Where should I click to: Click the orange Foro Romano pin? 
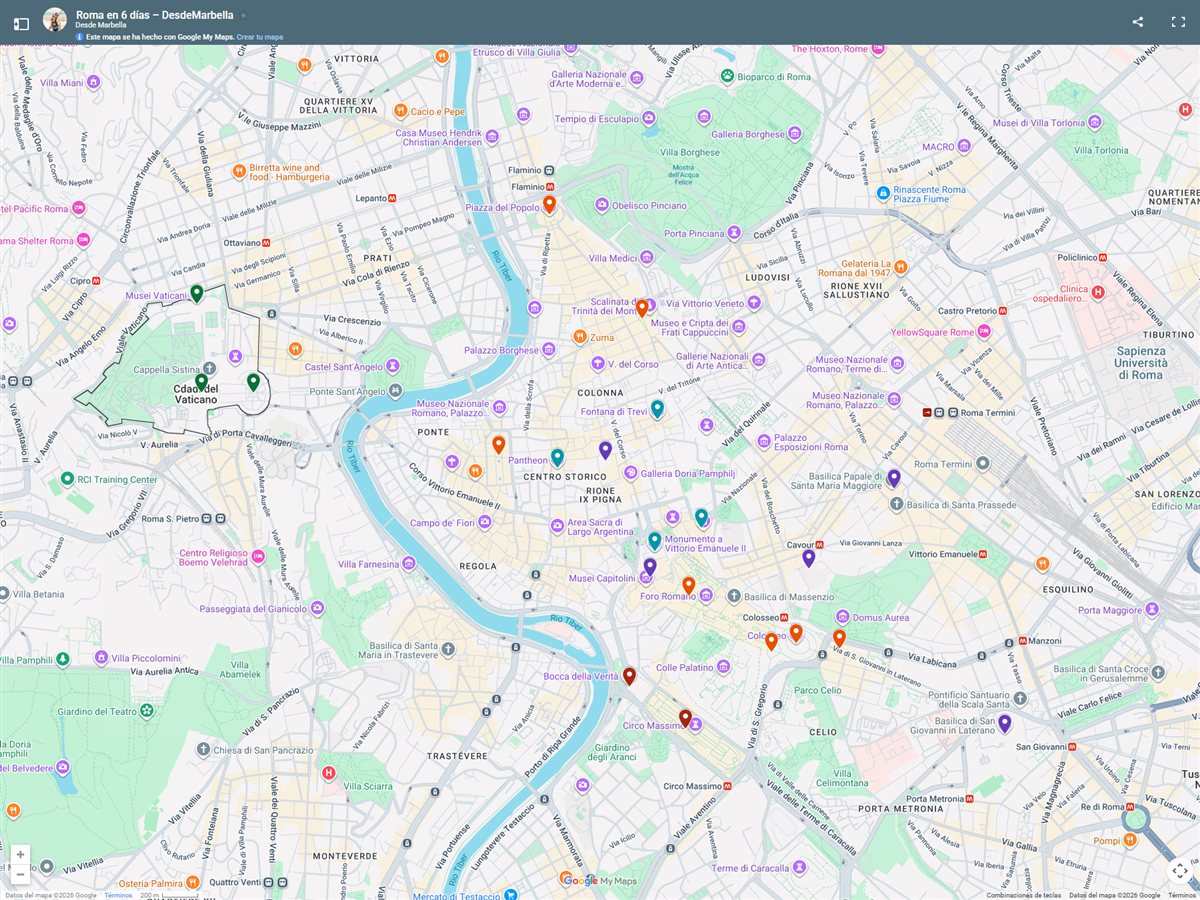coord(688,585)
